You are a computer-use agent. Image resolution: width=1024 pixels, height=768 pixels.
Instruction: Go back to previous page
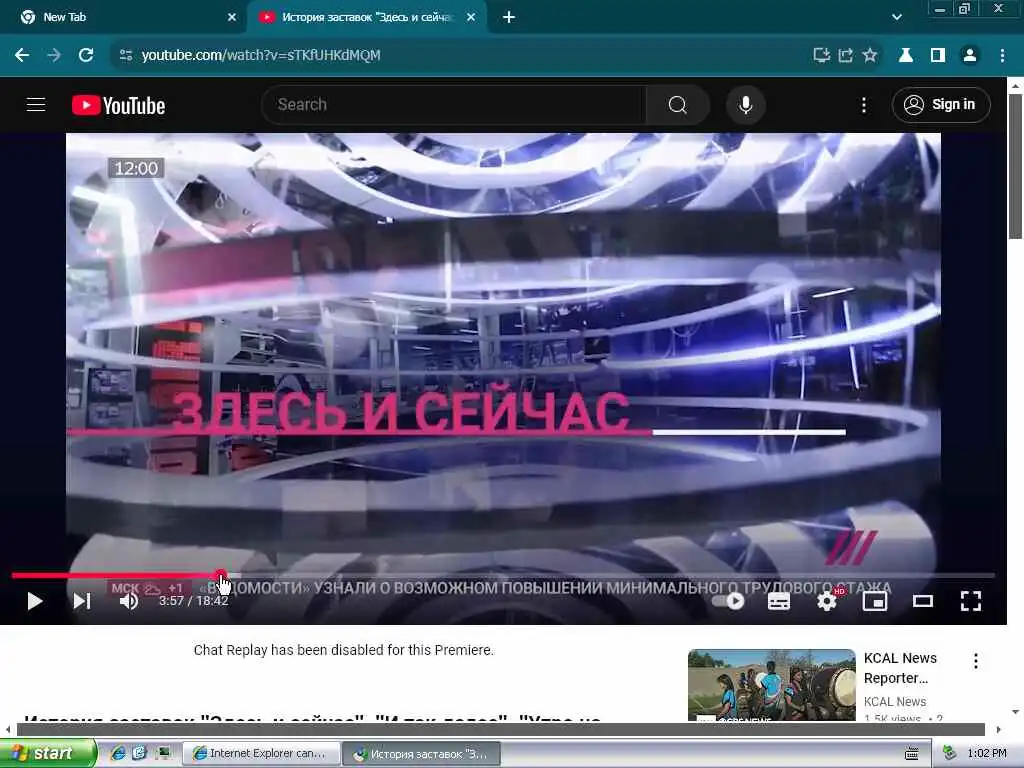click(22, 55)
